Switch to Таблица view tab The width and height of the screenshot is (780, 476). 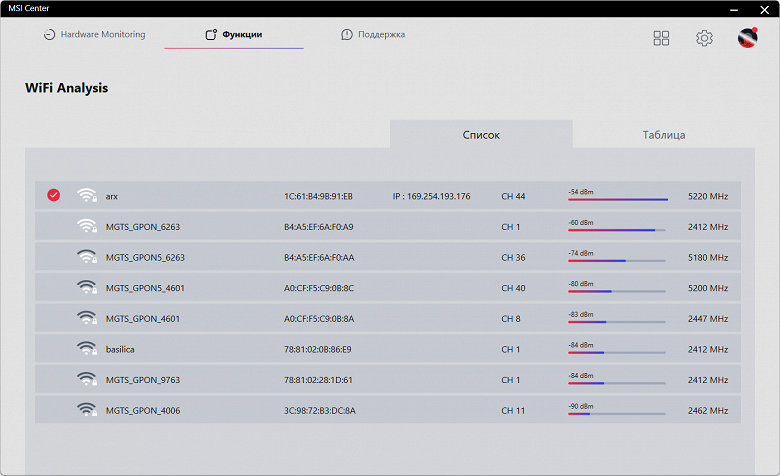(x=664, y=134)
